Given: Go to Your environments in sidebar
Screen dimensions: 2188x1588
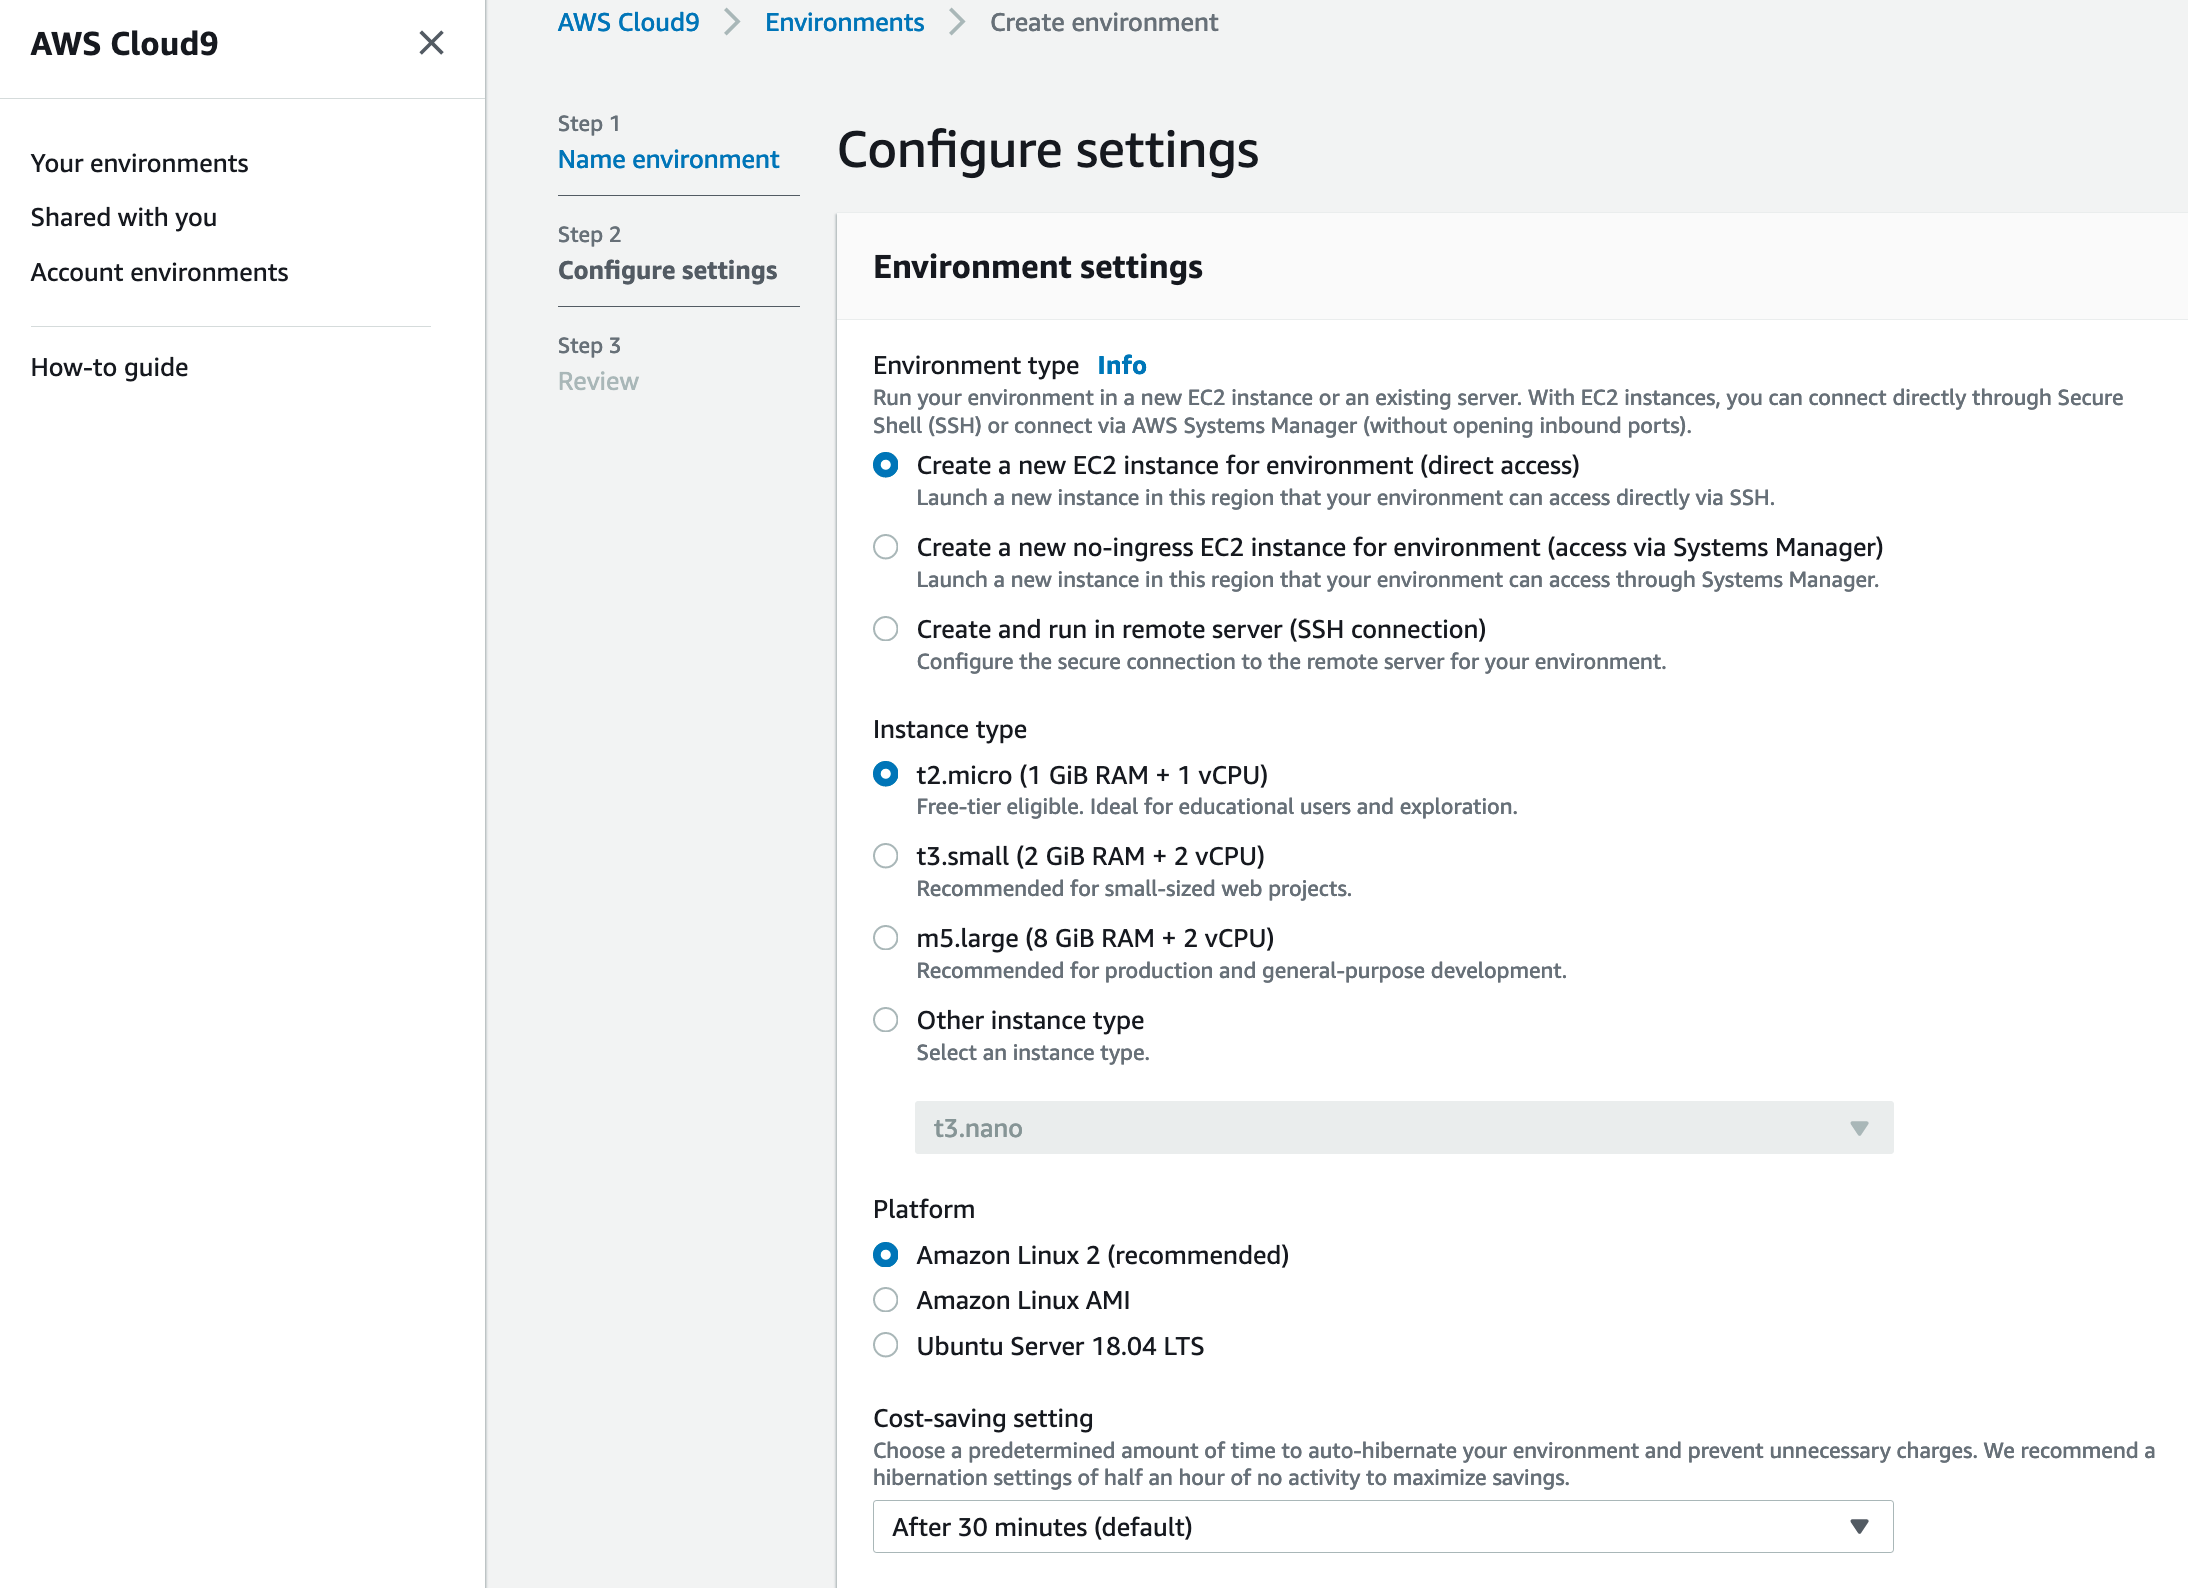Looking at the screenshot, I should tap(139, 163).
